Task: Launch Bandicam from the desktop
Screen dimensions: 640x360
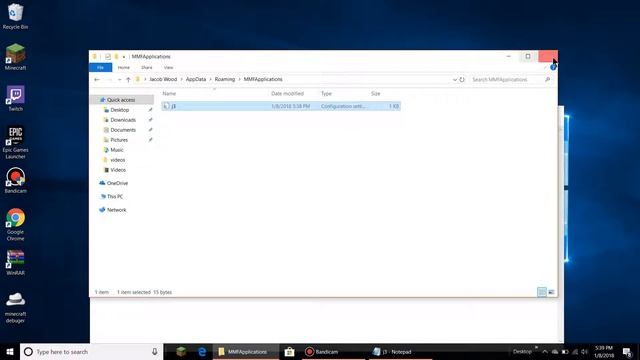Action: pyautogui.click(x=16, y=180)
